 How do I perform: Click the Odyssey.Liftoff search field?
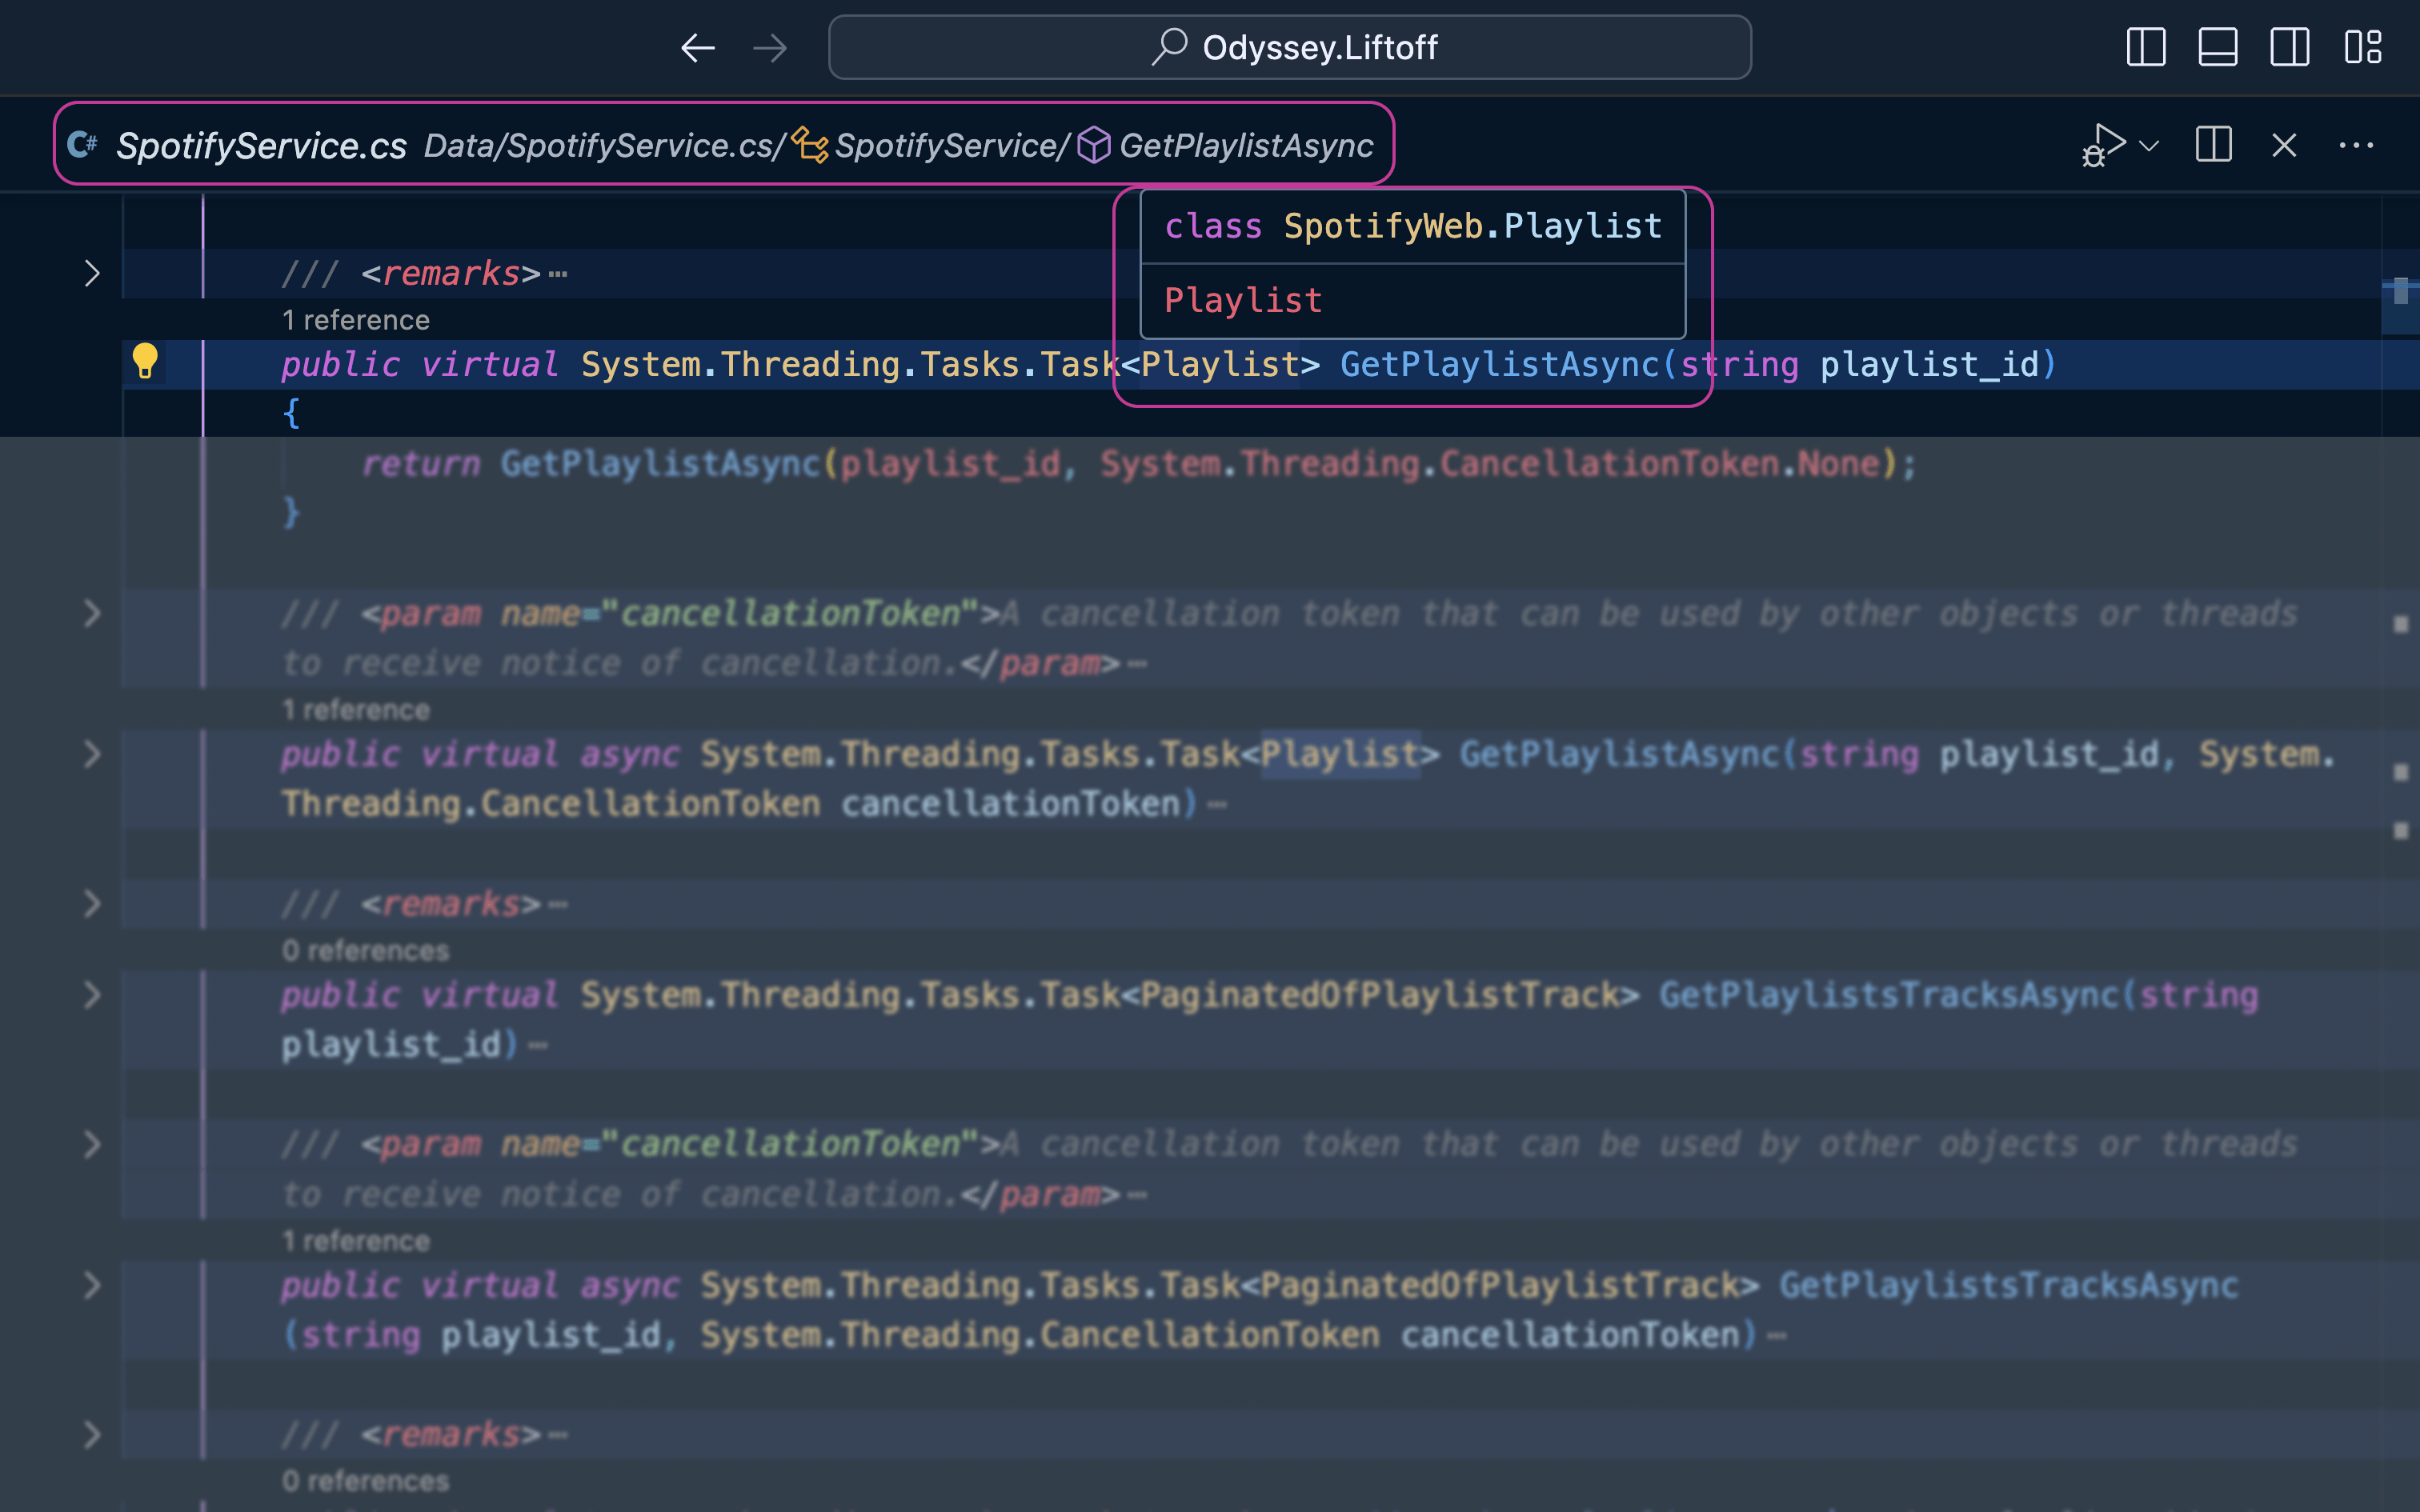click(x=1290, y=47)
